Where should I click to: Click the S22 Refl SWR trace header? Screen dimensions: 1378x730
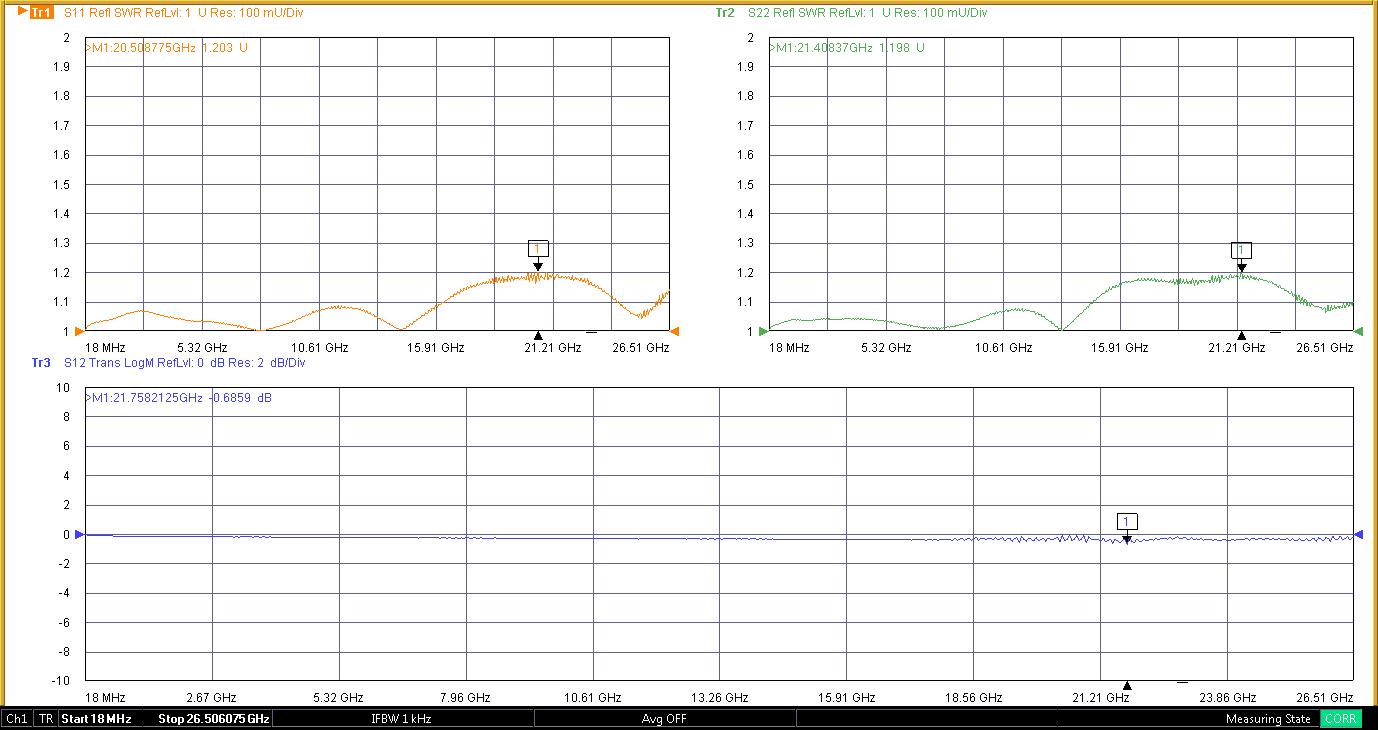pyautogui.click(x=867, y=13)
